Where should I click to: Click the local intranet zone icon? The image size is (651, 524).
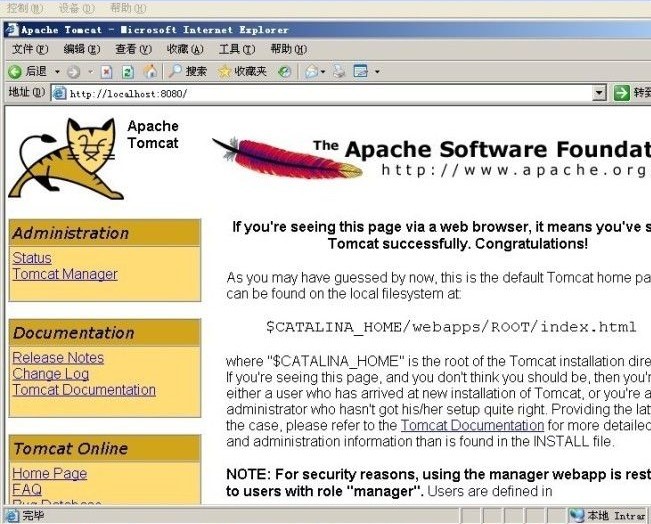[x=577, y=516]
